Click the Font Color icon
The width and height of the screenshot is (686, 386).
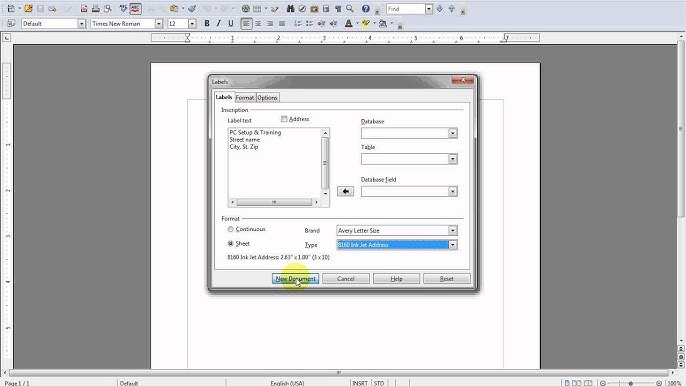pos(349,23)
